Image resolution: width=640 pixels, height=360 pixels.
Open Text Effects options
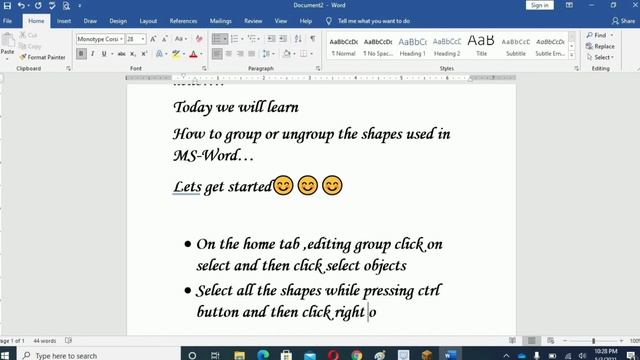point(160,54)
